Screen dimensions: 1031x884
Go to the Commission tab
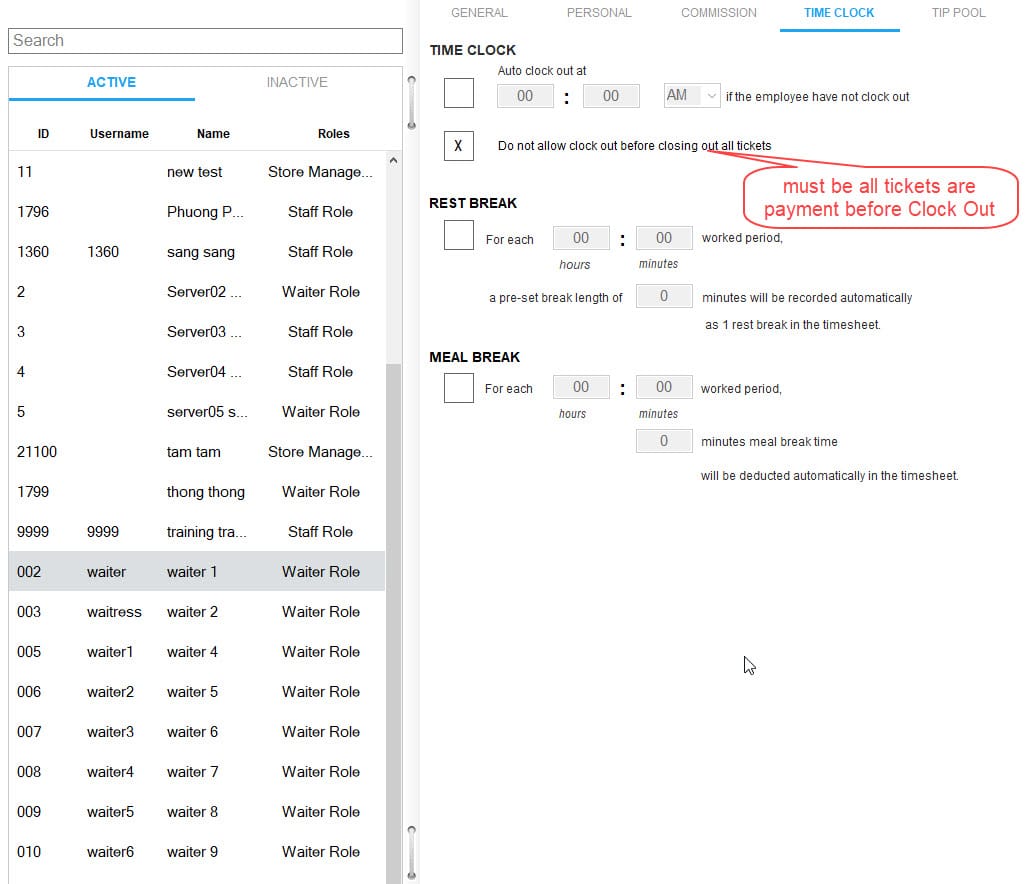718,13
